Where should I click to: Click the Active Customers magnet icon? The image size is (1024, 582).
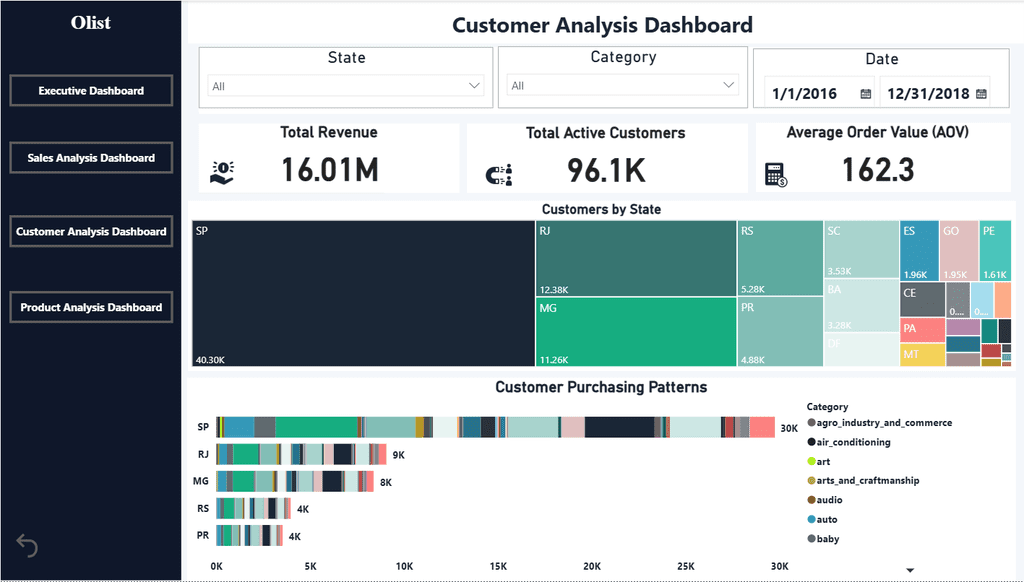[x=499, y=174]
